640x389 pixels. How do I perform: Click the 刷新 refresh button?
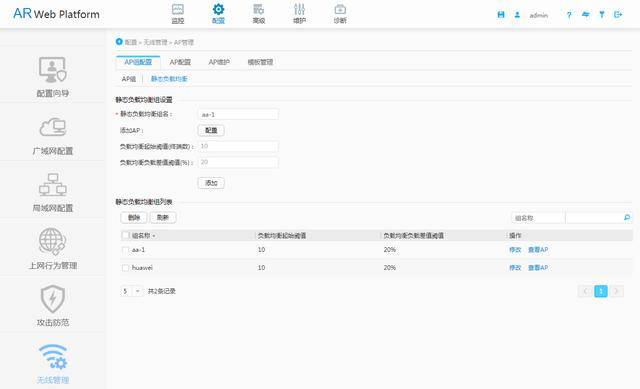pos(163,218)
